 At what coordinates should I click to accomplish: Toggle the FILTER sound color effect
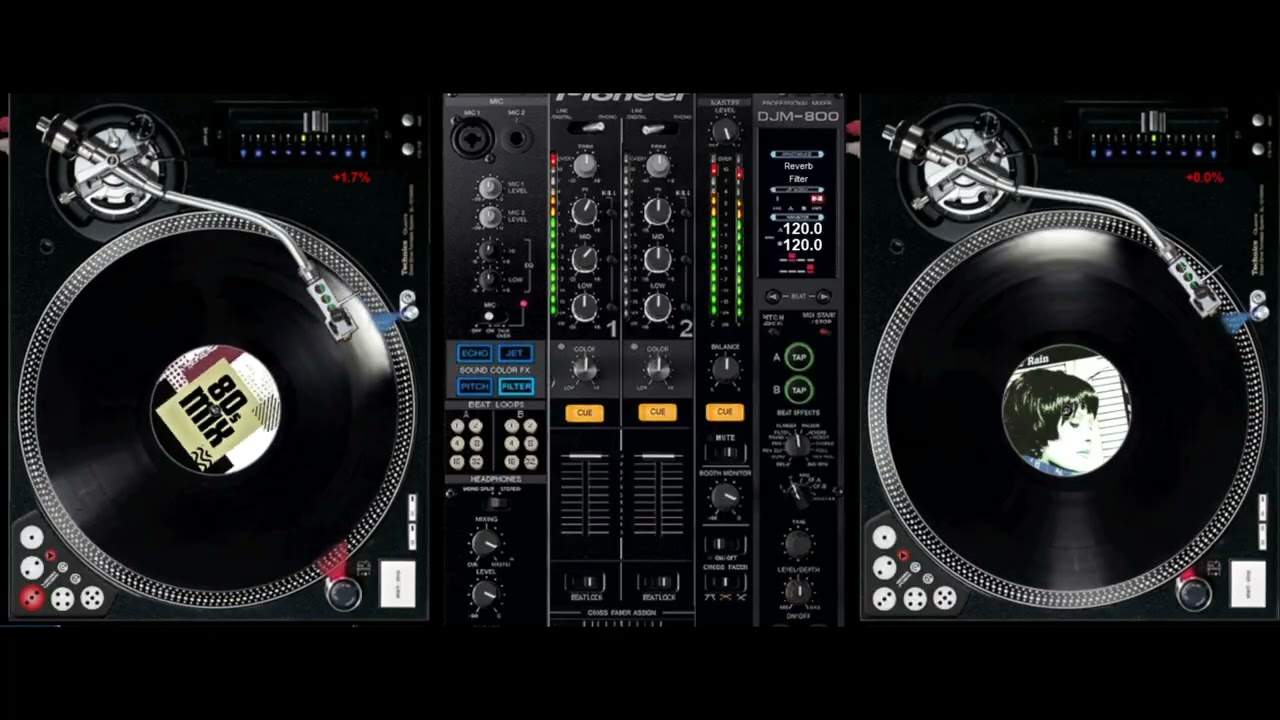pyautogui.click(x=516, y=386)
